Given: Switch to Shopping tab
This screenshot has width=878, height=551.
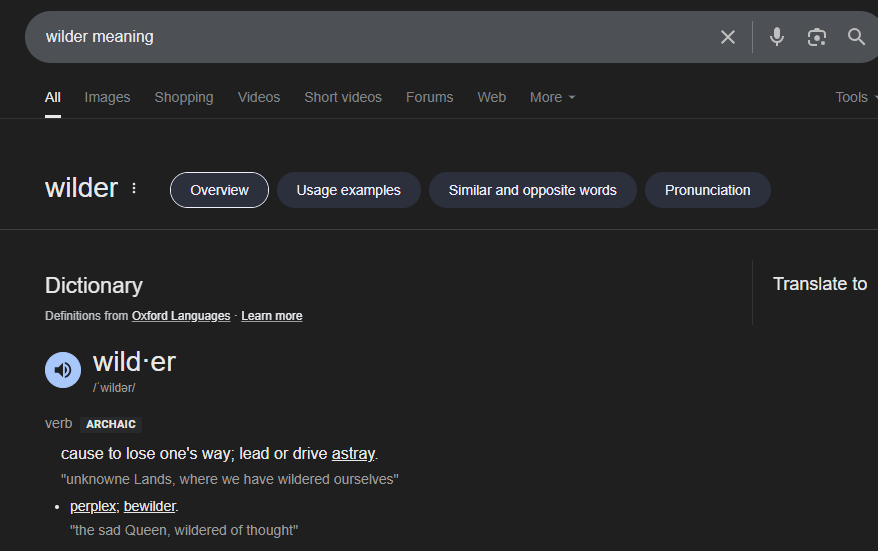Looking at the screenshot, I should (184, 97).
